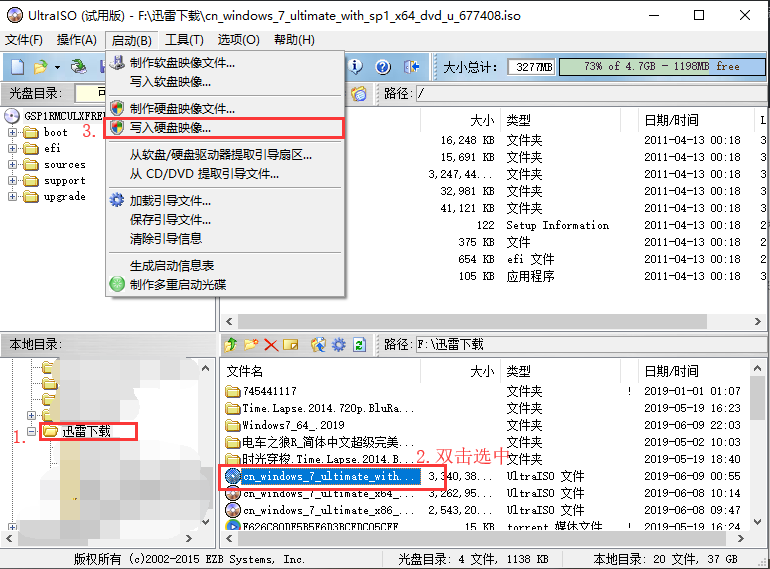Click local file list scrollbar down arrow
This screenshot has height=569, width=770.
[x=758, y=522]
